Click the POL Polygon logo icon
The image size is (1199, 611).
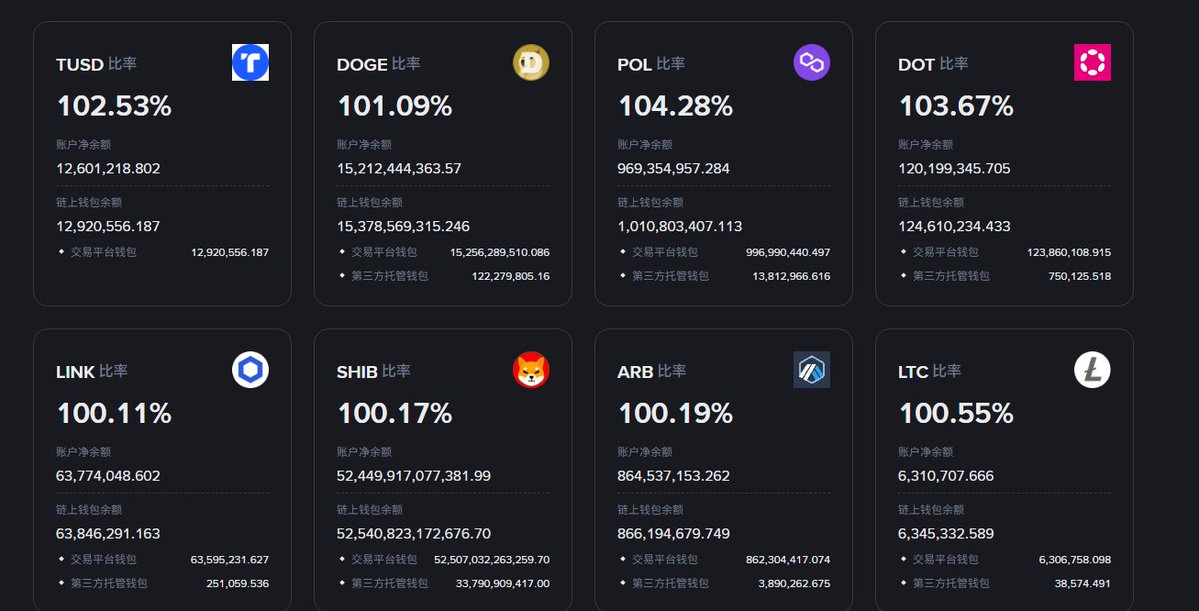pyautogui.click(x=812, y=63)
